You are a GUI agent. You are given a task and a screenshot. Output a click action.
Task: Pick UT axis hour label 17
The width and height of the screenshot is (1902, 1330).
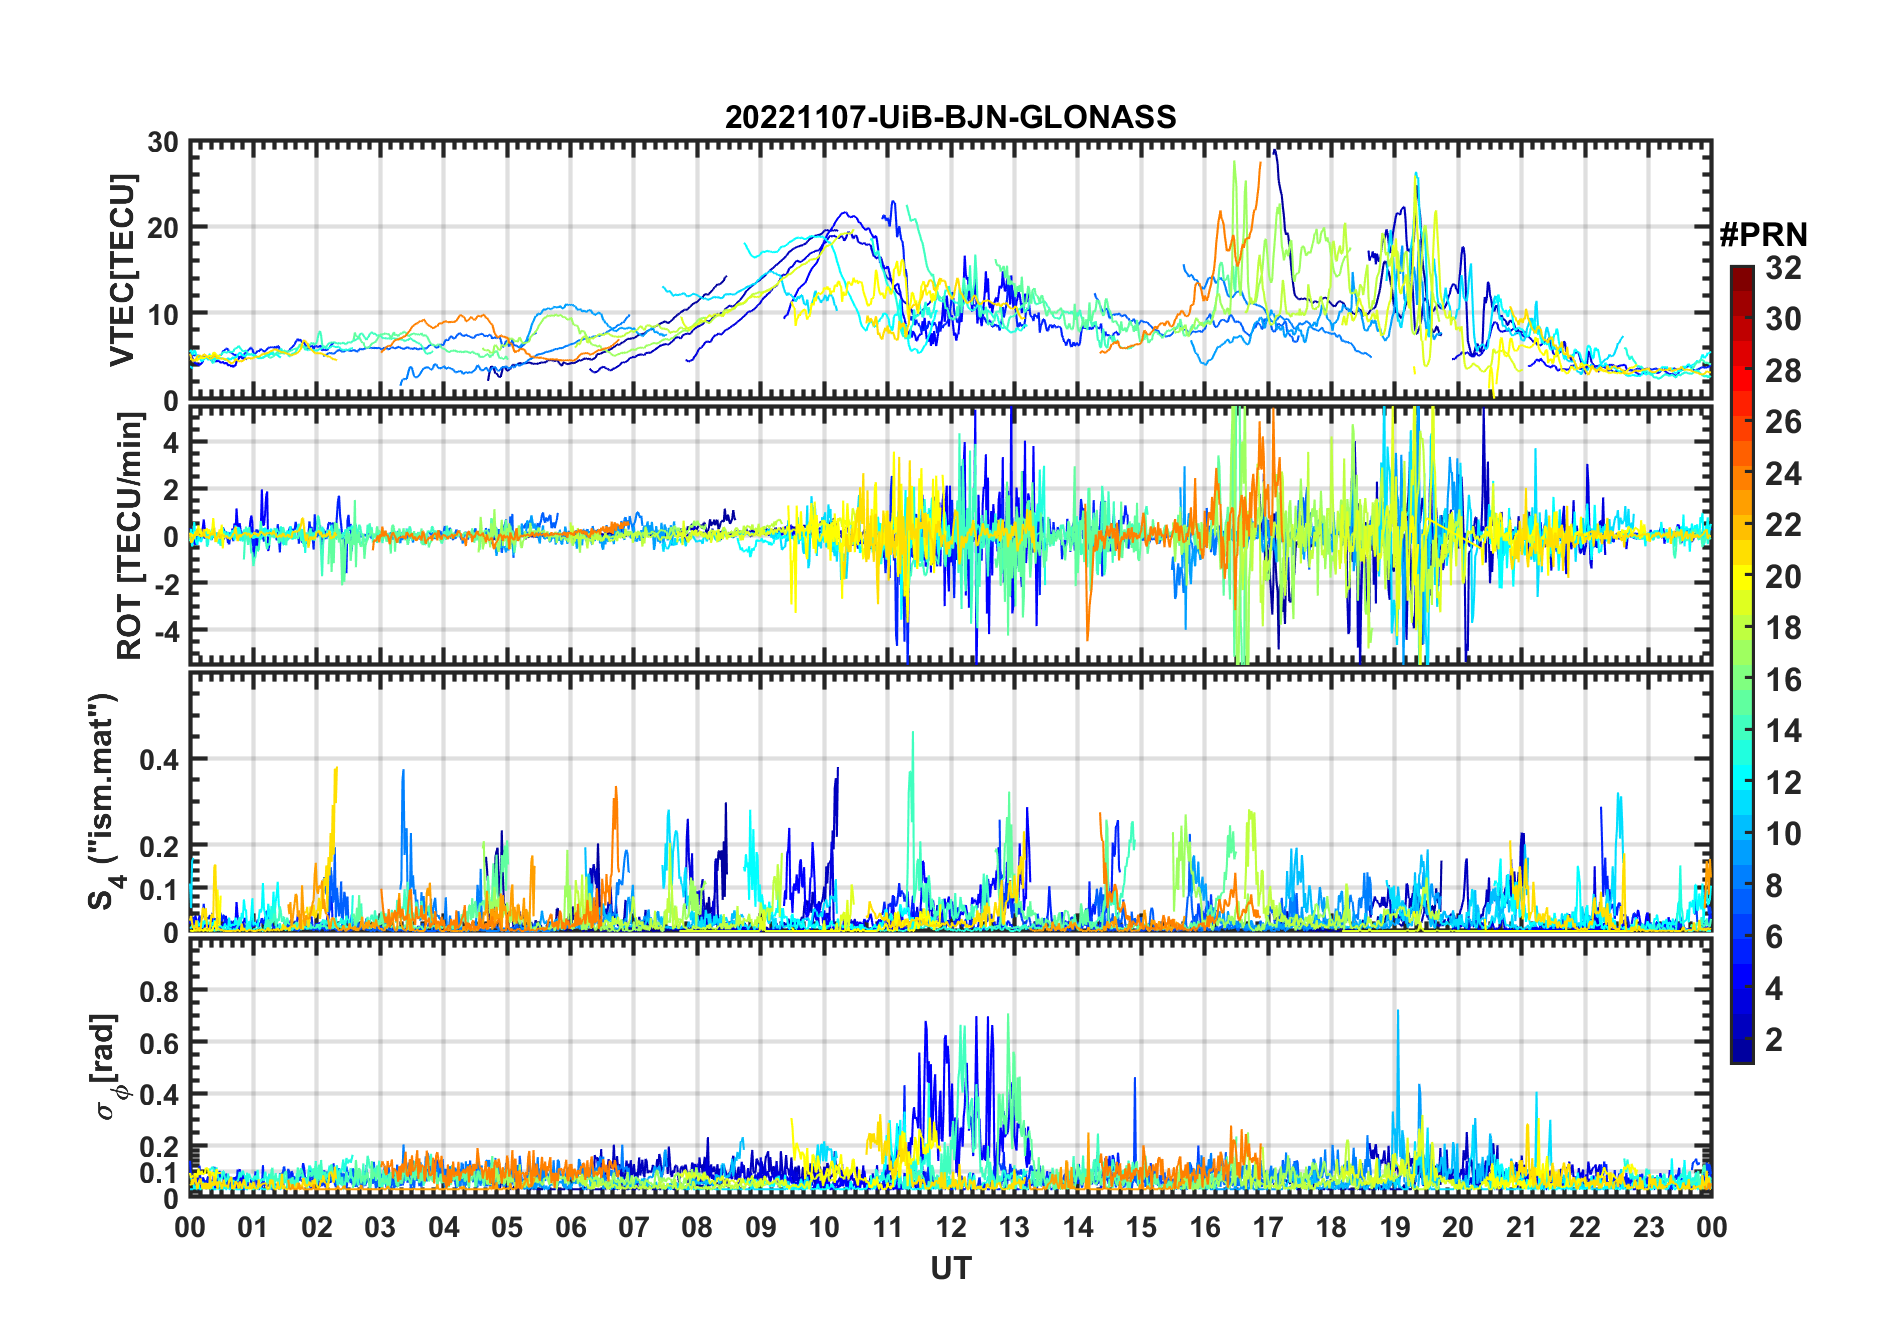[x=1268, y=1228]
